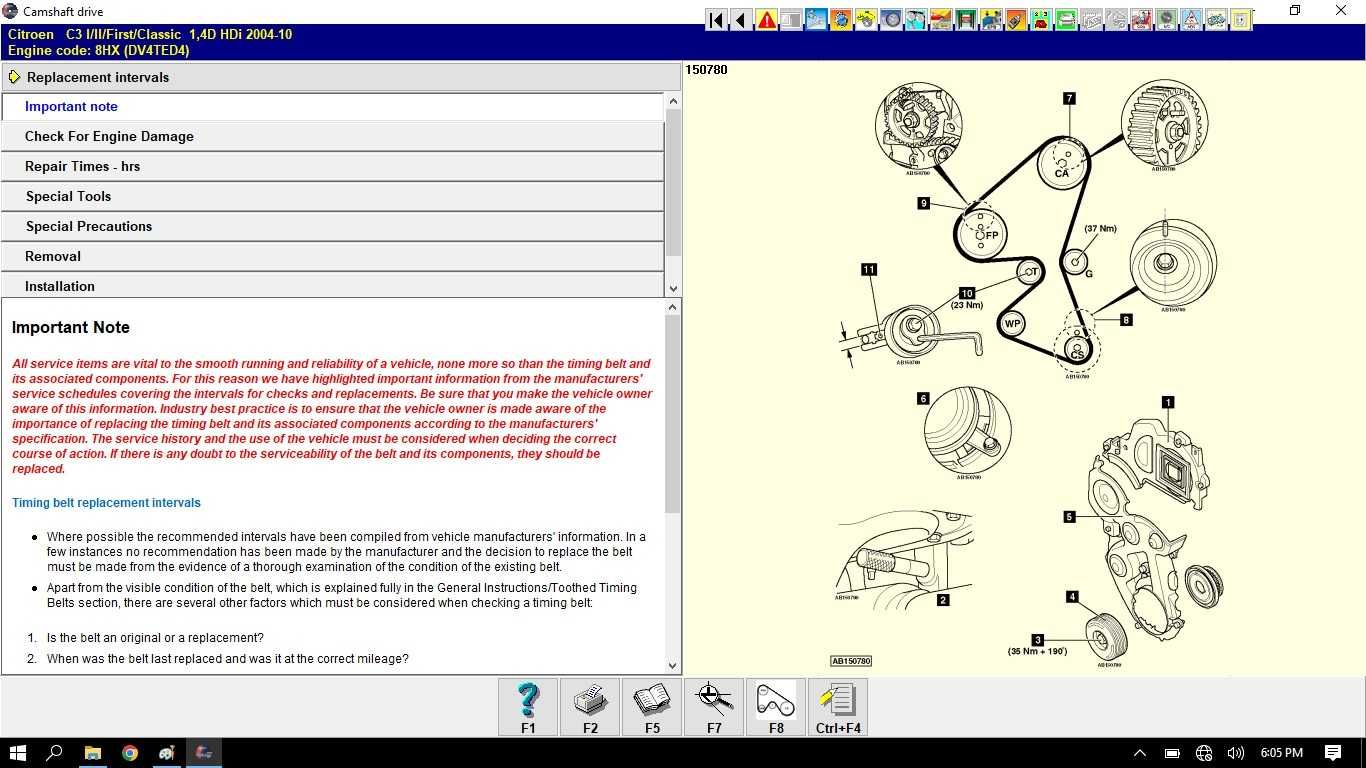
Task: Open the Windows notification center icon
Action: tap(1333, 753)
